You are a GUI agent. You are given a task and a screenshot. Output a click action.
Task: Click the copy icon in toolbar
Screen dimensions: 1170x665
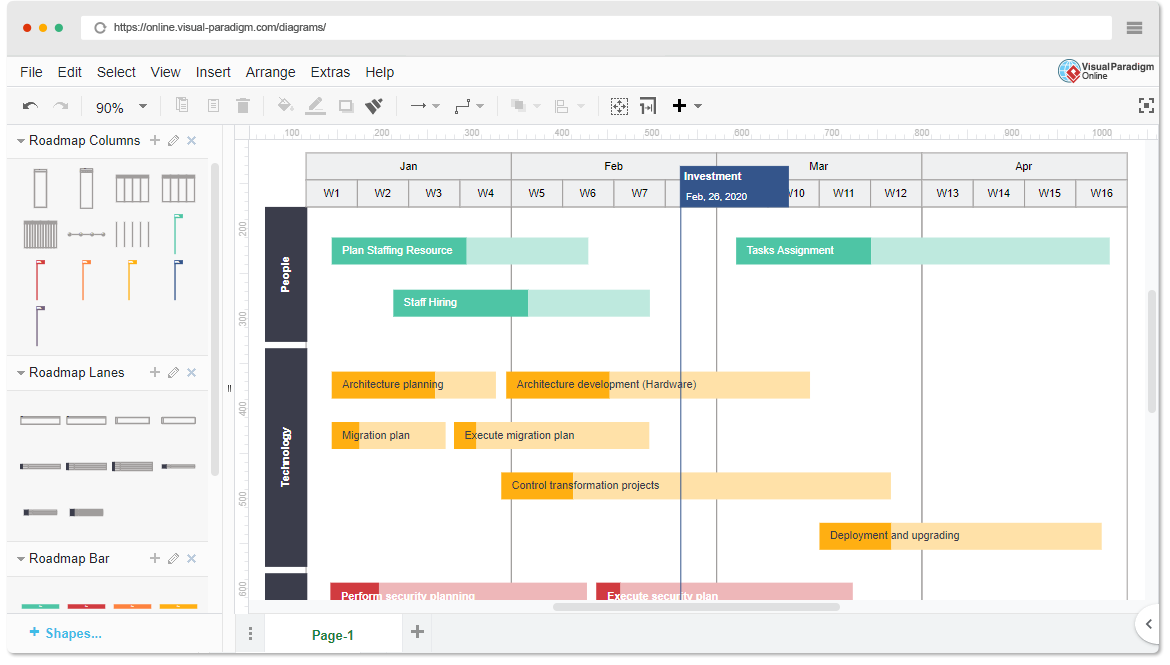[x=181, y=105]
